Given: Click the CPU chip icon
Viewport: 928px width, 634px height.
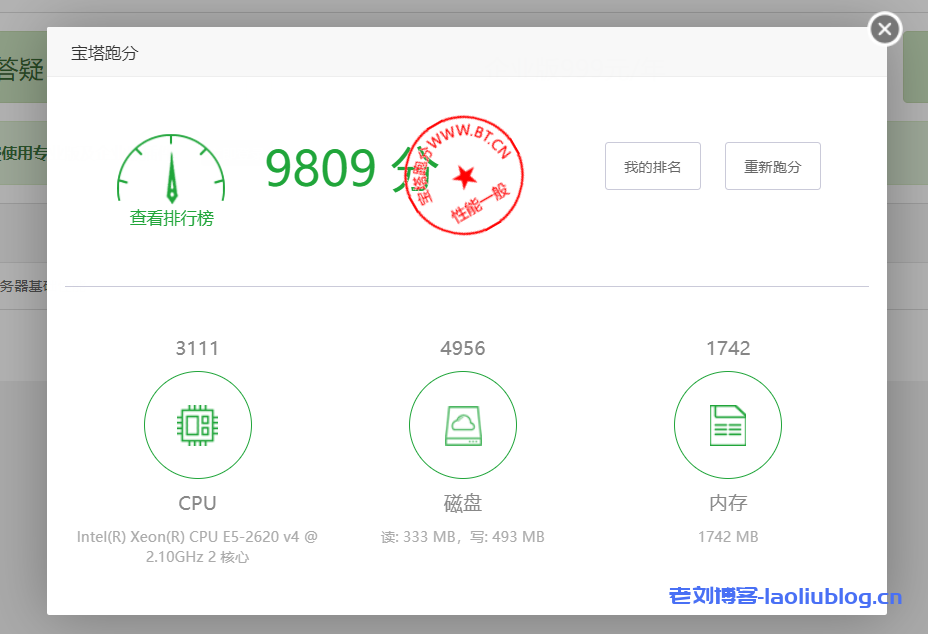Looking at the screenshot, I should [x=198, y=426].
